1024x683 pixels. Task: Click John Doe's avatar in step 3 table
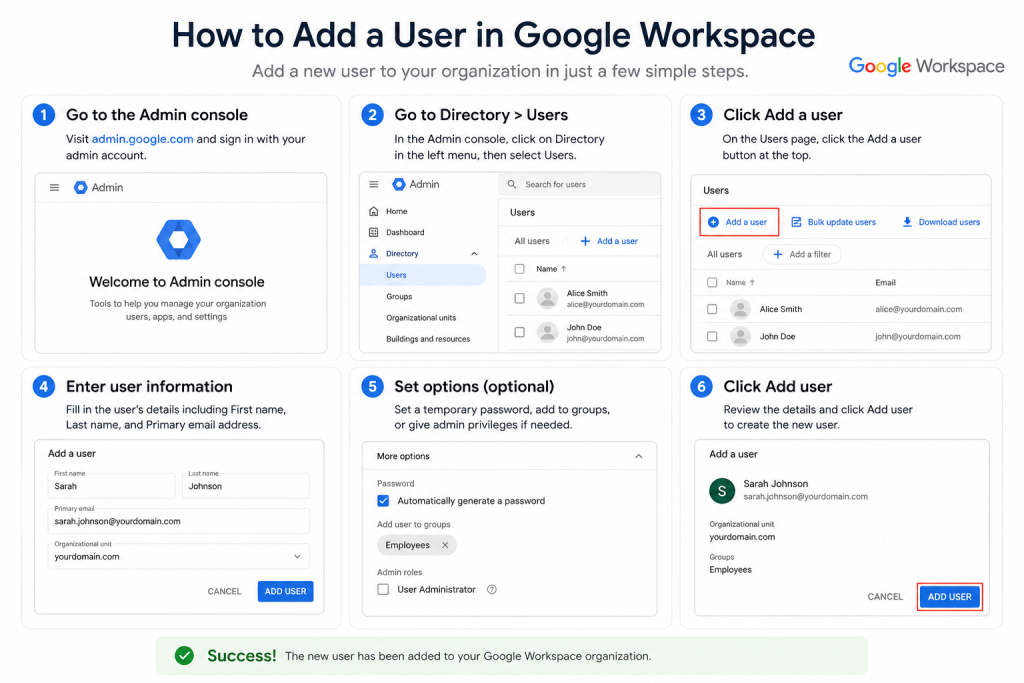click(740, 336)
